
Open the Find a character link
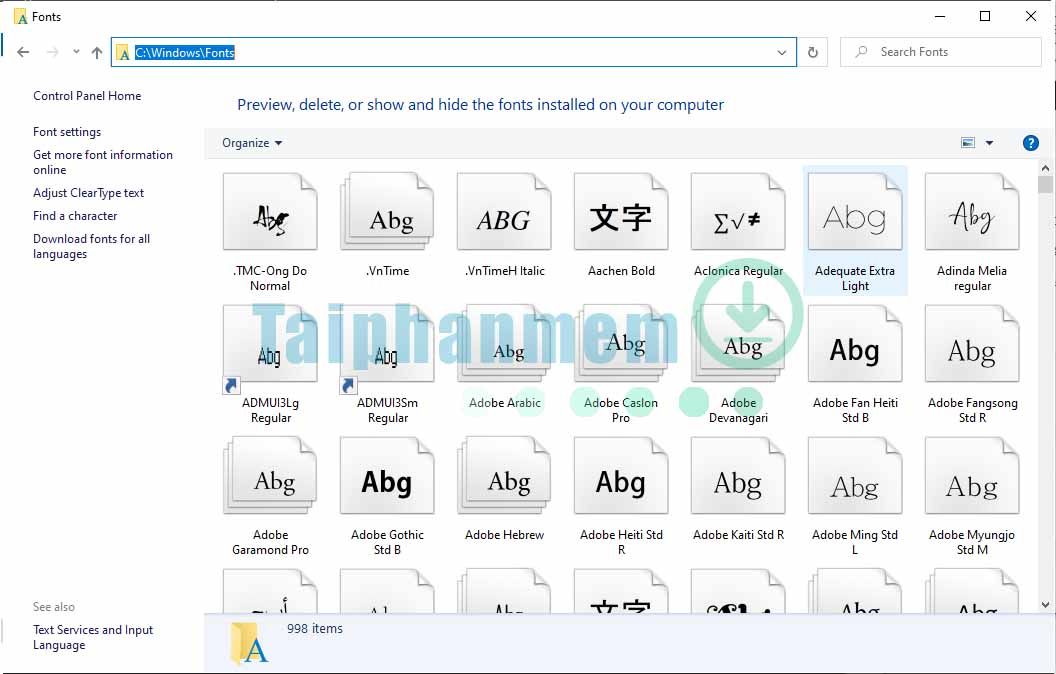point(75,216)
